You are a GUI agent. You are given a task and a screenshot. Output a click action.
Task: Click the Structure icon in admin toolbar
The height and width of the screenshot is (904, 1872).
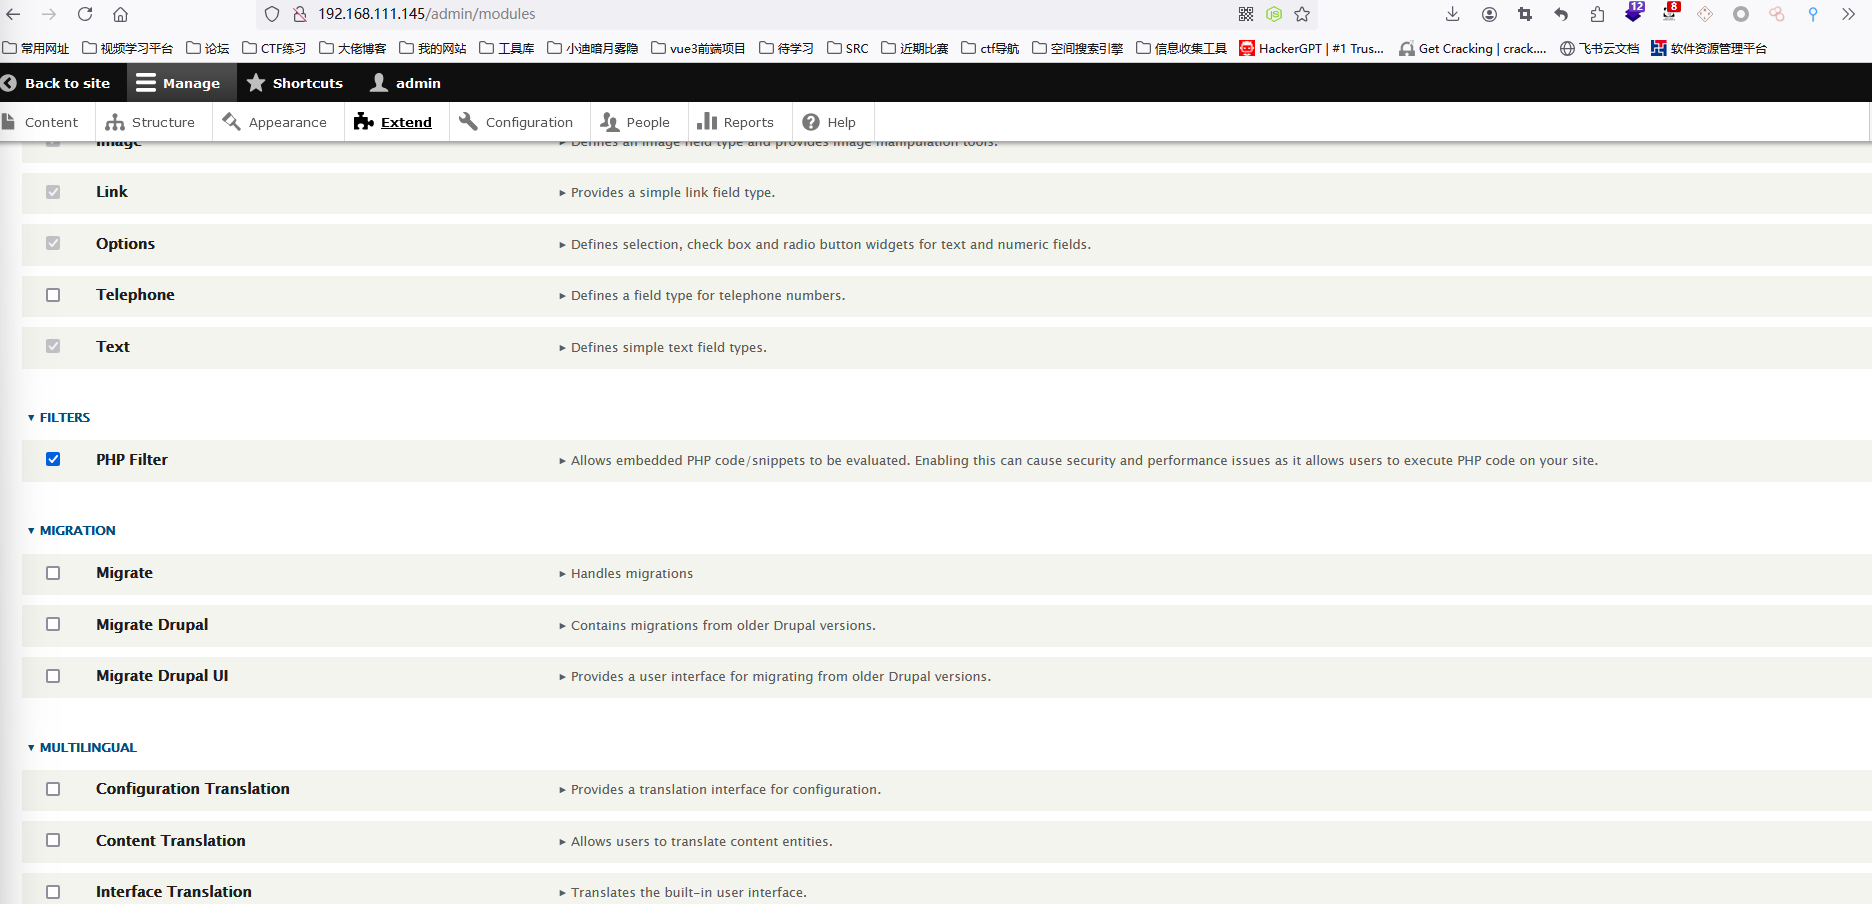115,122
